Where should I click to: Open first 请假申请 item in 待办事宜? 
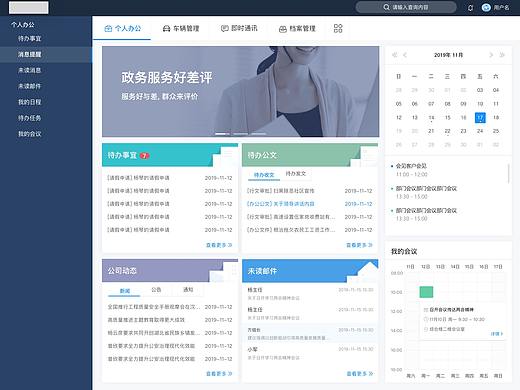point(170,178)
